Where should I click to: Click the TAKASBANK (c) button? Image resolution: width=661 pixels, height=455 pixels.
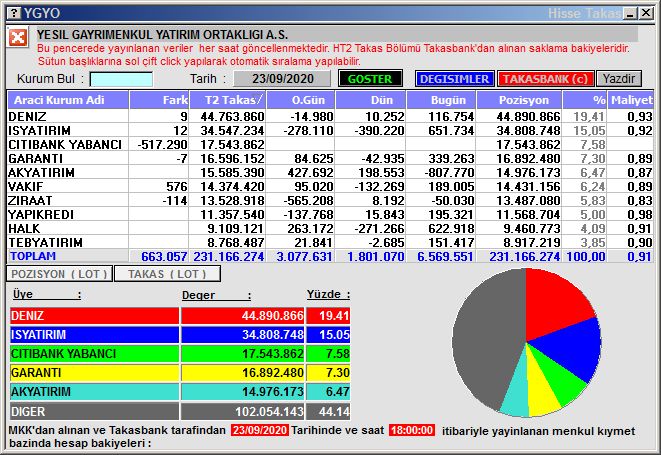click(545, 79)
